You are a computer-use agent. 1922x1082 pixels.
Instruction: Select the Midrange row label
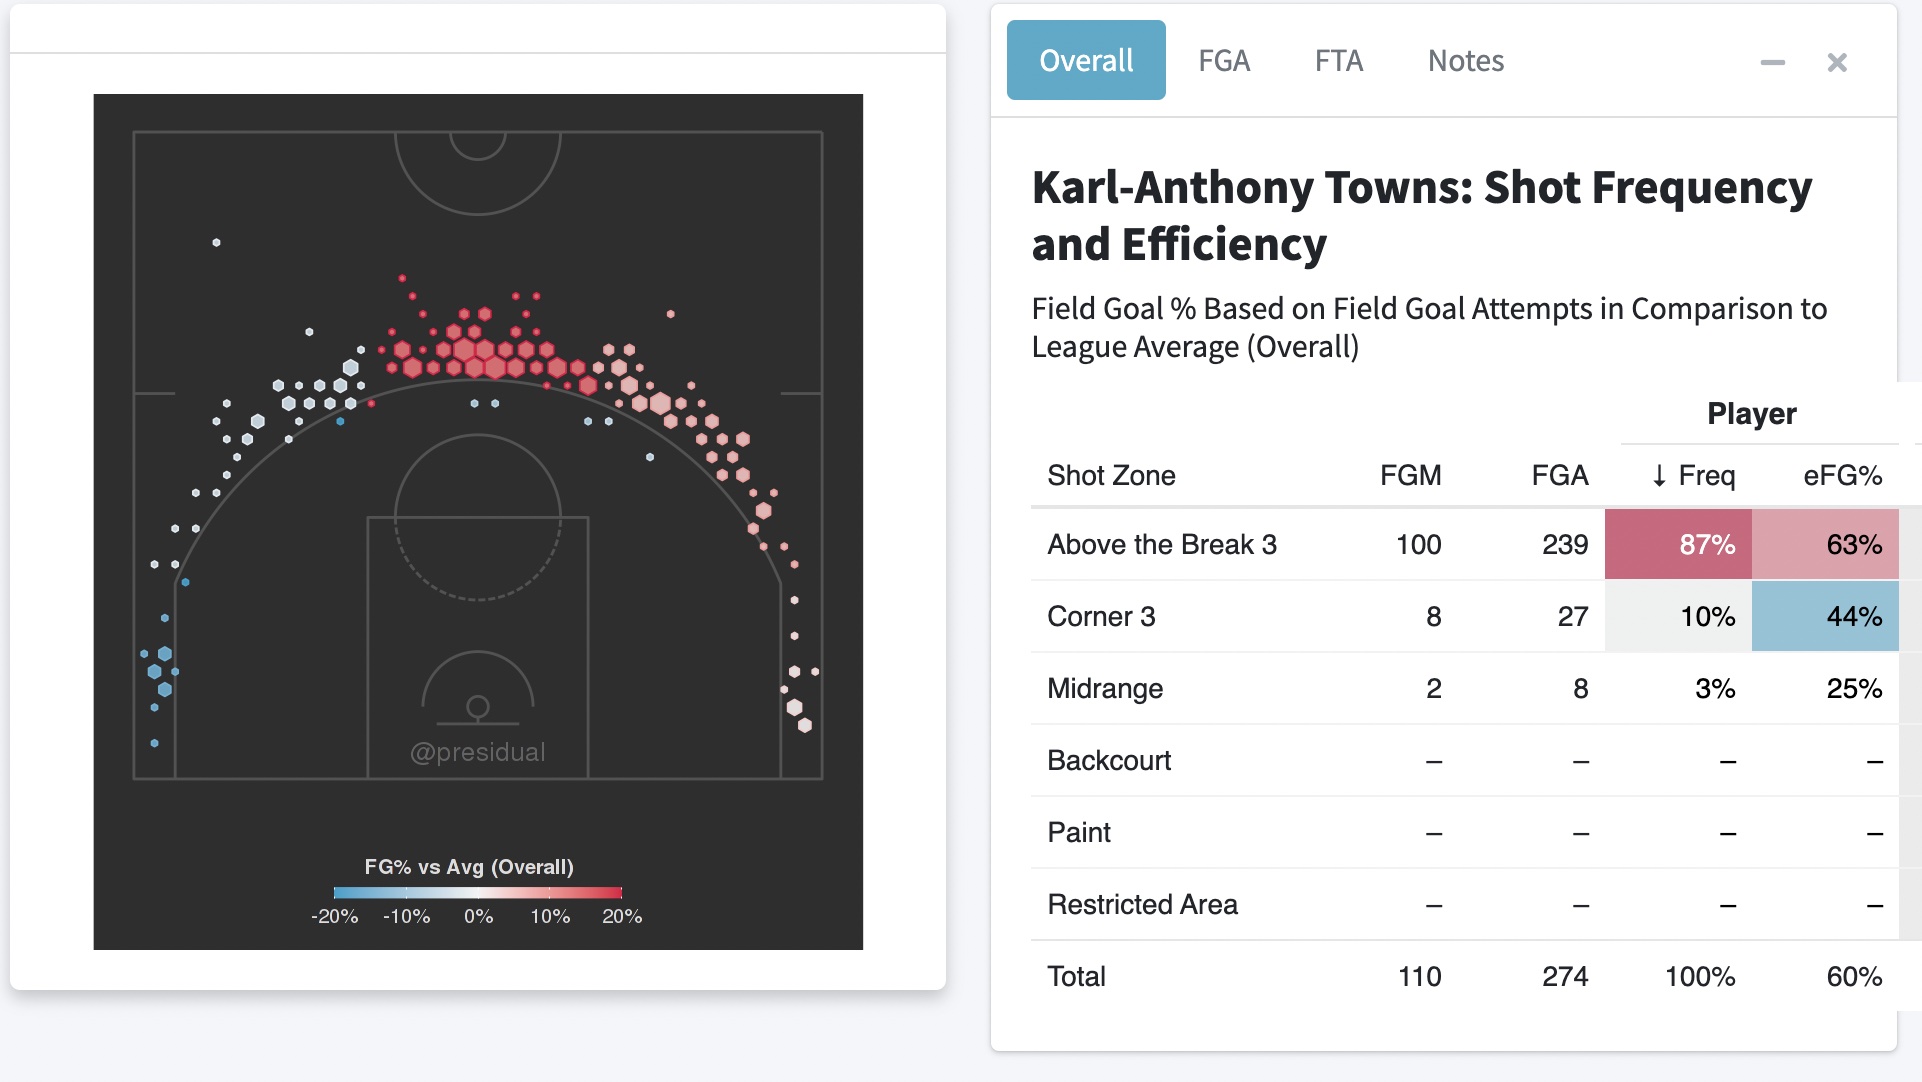click(x=1105, y=688)
